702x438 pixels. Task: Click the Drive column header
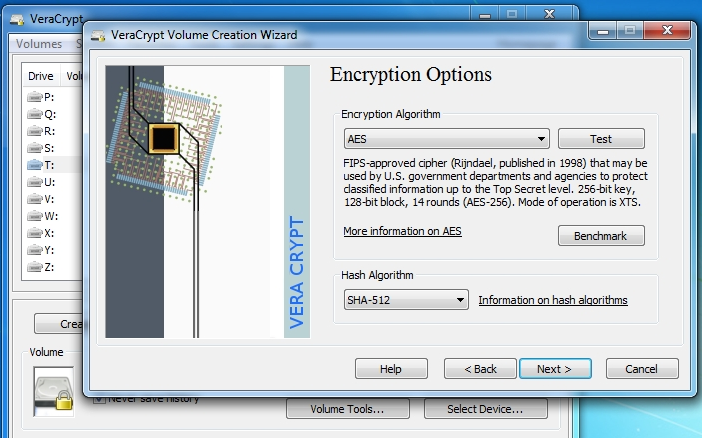[x=41, y=76]
